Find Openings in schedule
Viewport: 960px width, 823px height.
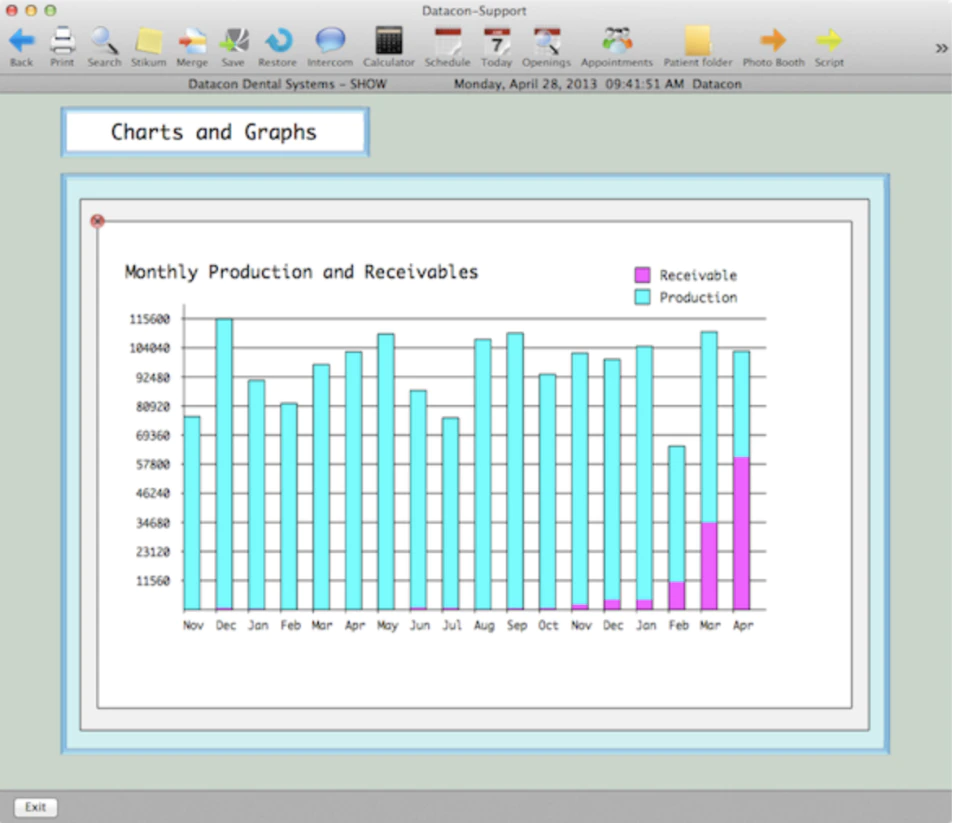click(x=546, y=40)
